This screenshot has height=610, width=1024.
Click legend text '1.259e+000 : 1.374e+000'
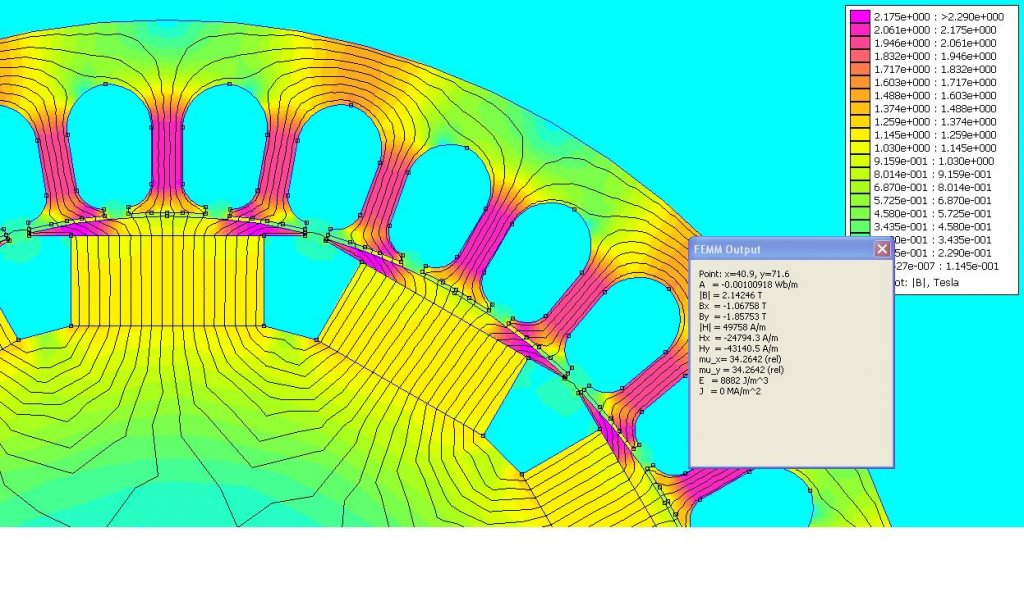point(935,121)
